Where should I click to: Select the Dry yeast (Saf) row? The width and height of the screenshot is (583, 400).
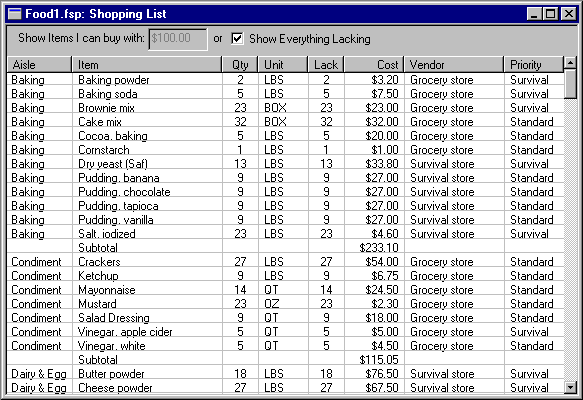(285, 164)
